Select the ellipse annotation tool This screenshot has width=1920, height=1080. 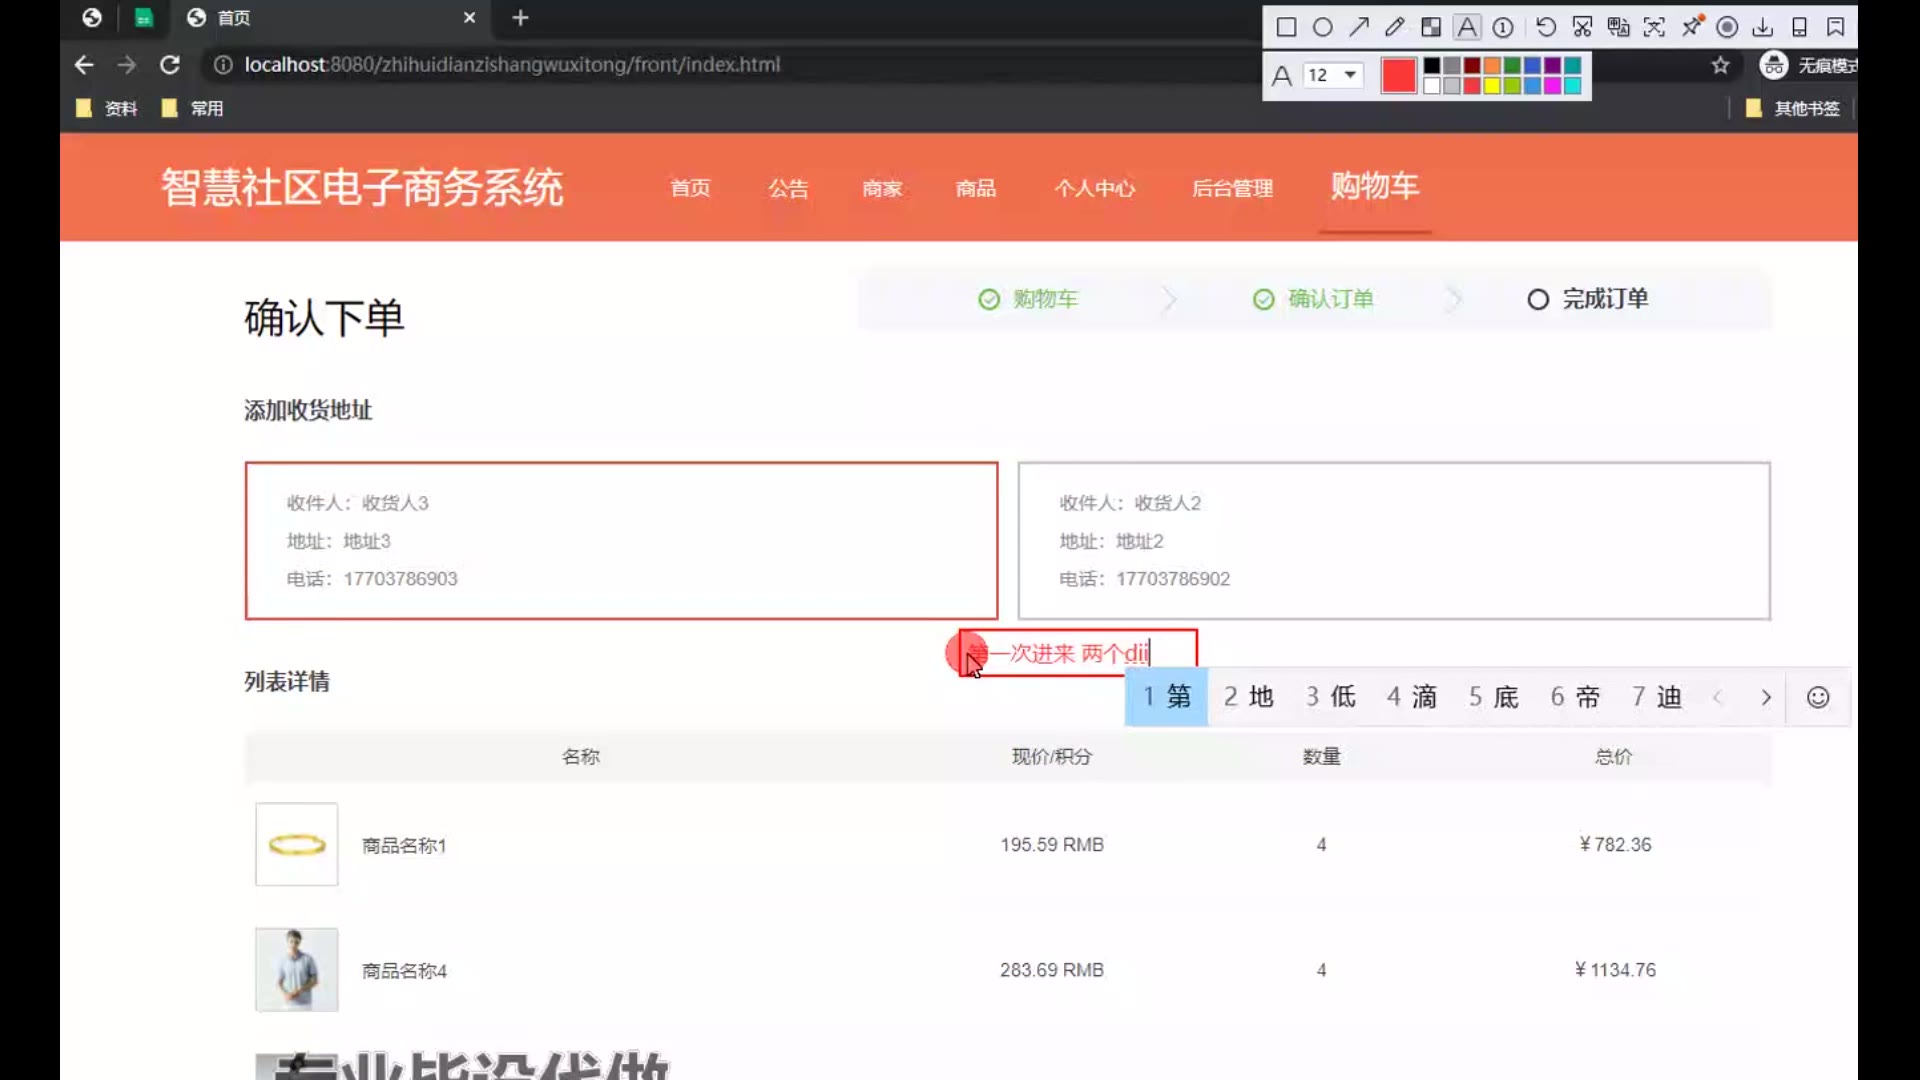[x=1322, y=27]
